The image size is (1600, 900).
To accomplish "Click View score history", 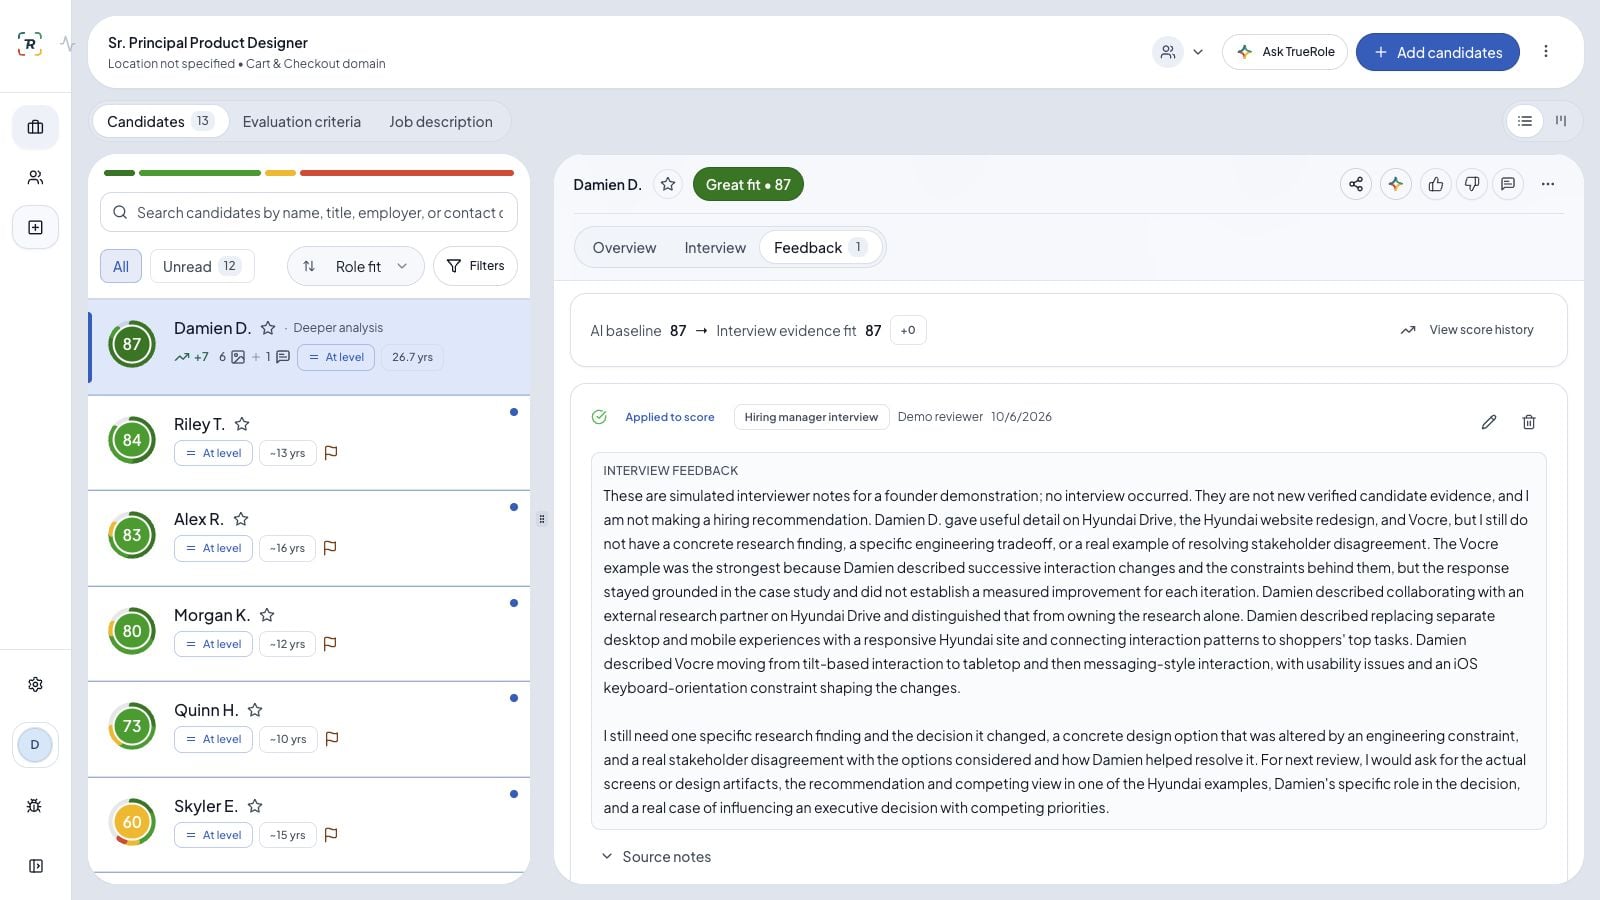I will coord(1467,330).
